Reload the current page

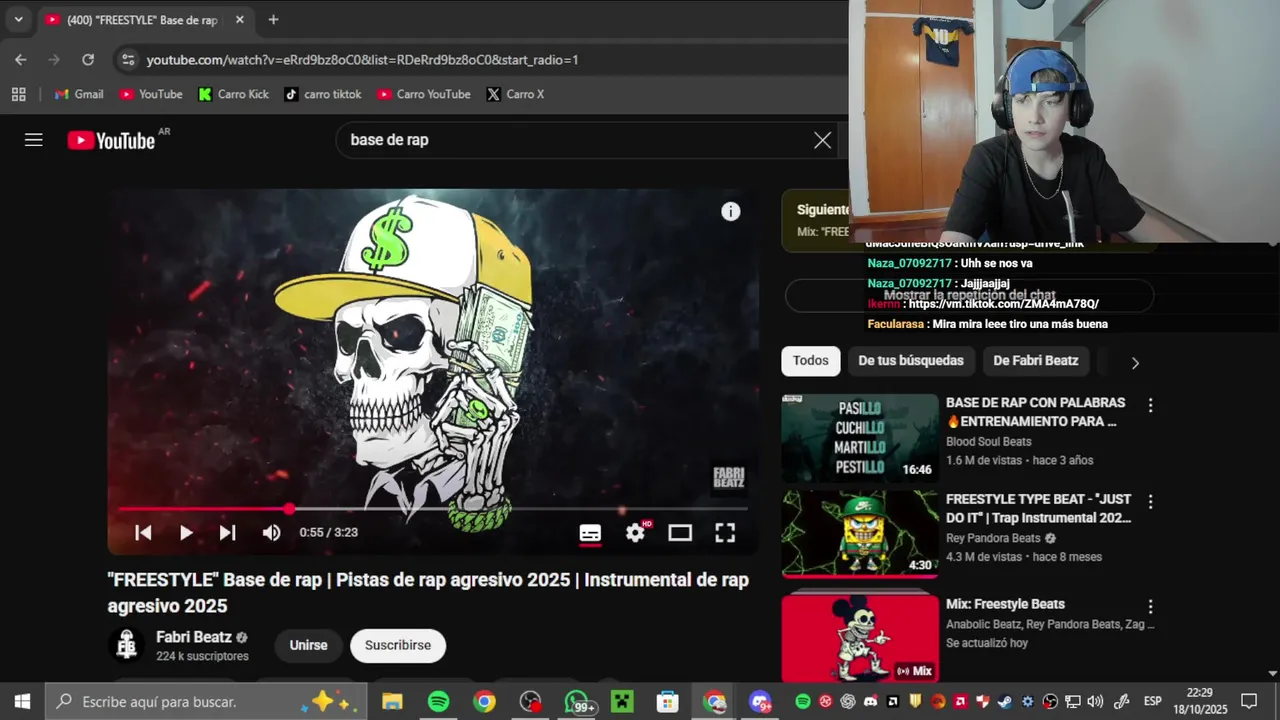pyautogui.click(x=88, y=60)
